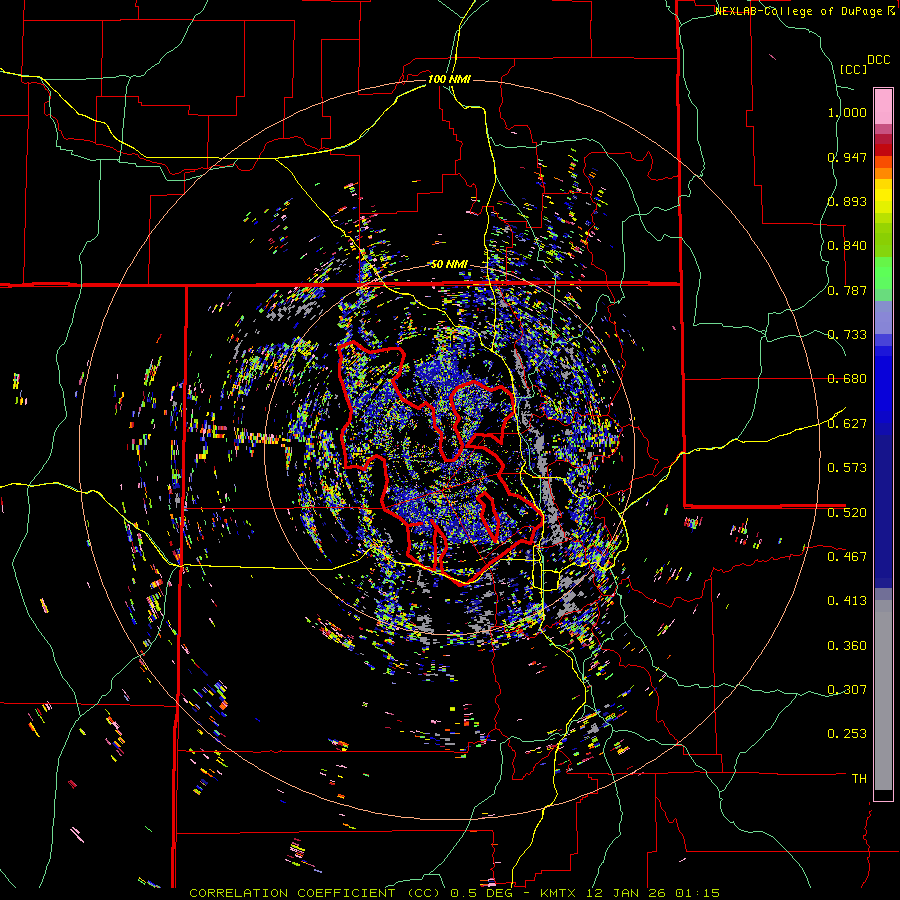The width and height of the screenshot is (900, 900).
Task: Click the DCC product label
Action: pos(878,60)
